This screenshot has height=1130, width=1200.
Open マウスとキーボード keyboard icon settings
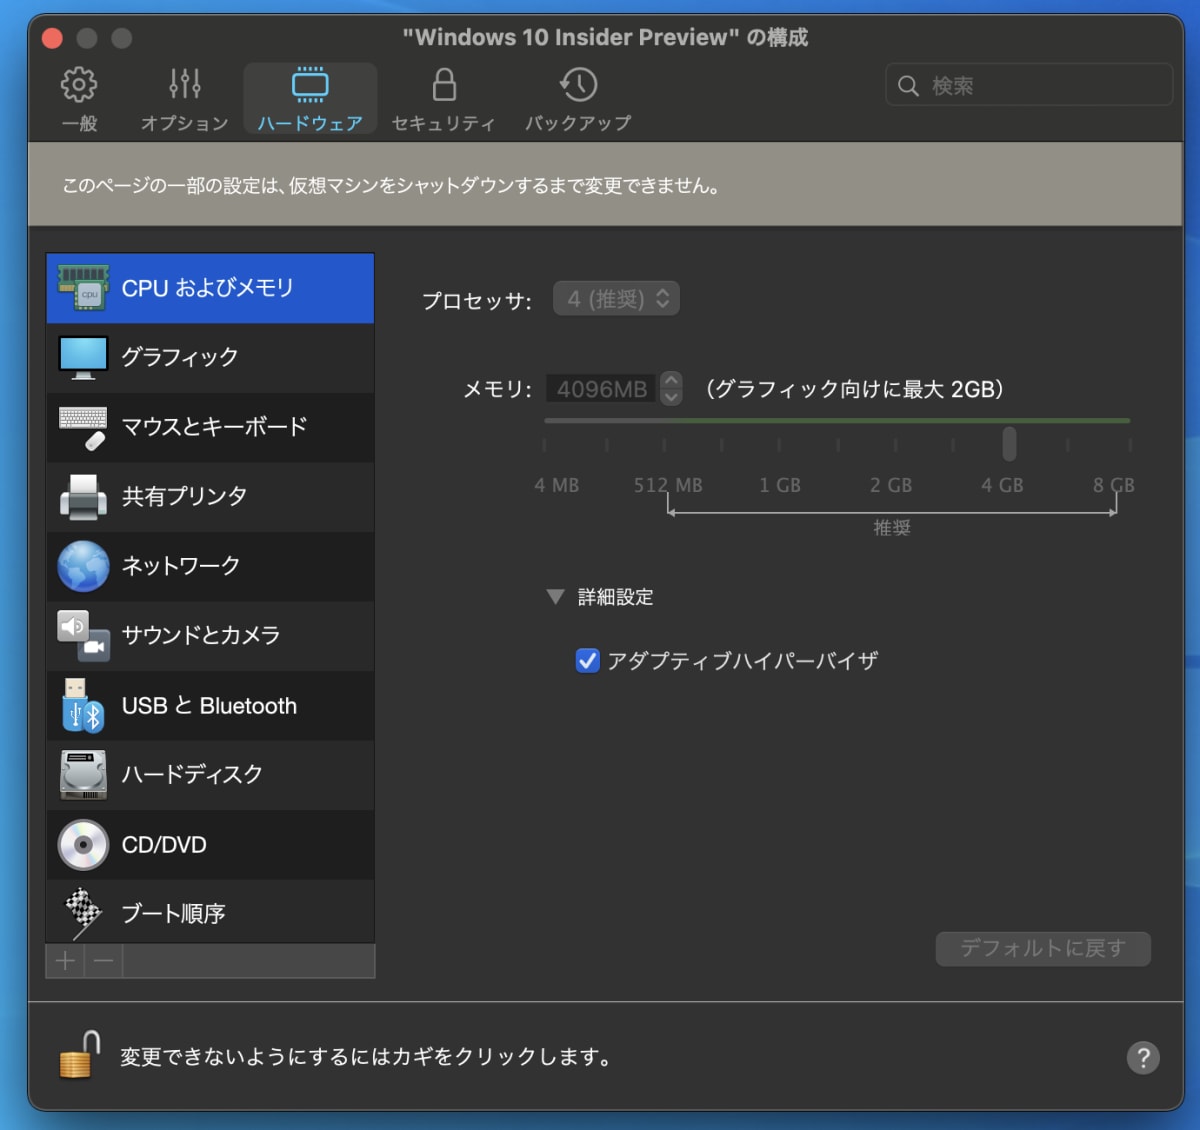point(83,427)
